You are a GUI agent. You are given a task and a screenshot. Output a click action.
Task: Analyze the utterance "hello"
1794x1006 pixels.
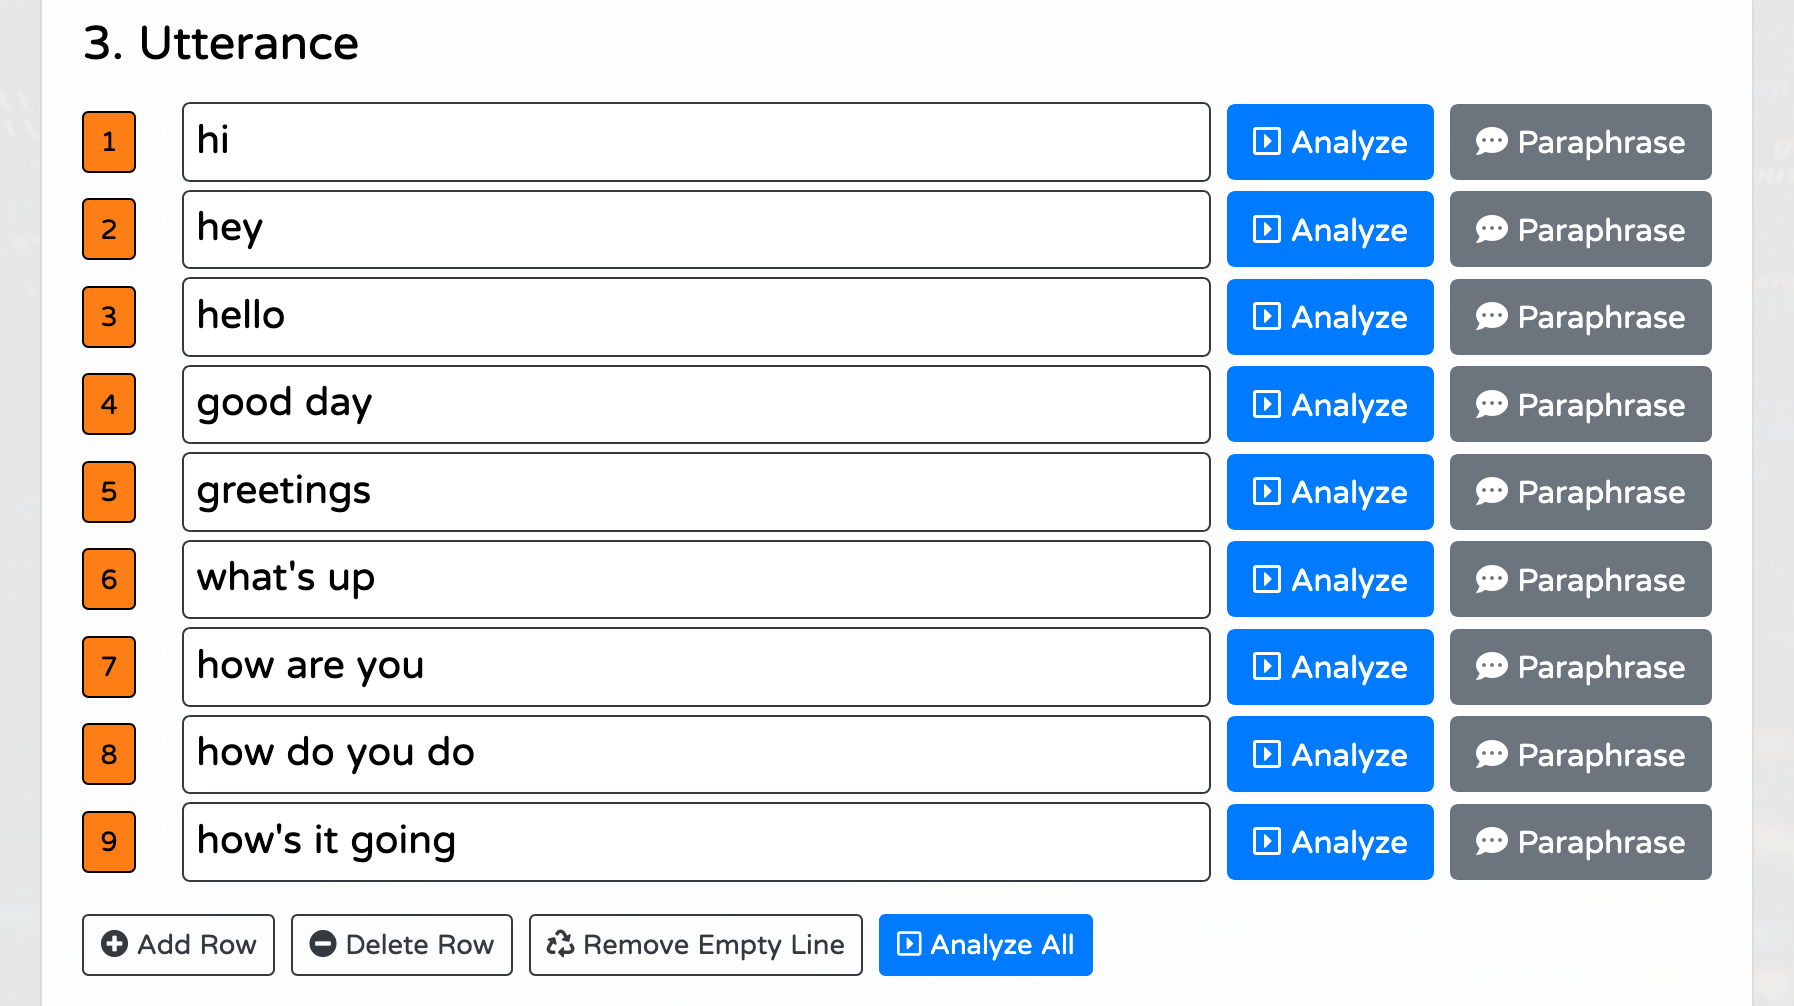[1330, 317]
